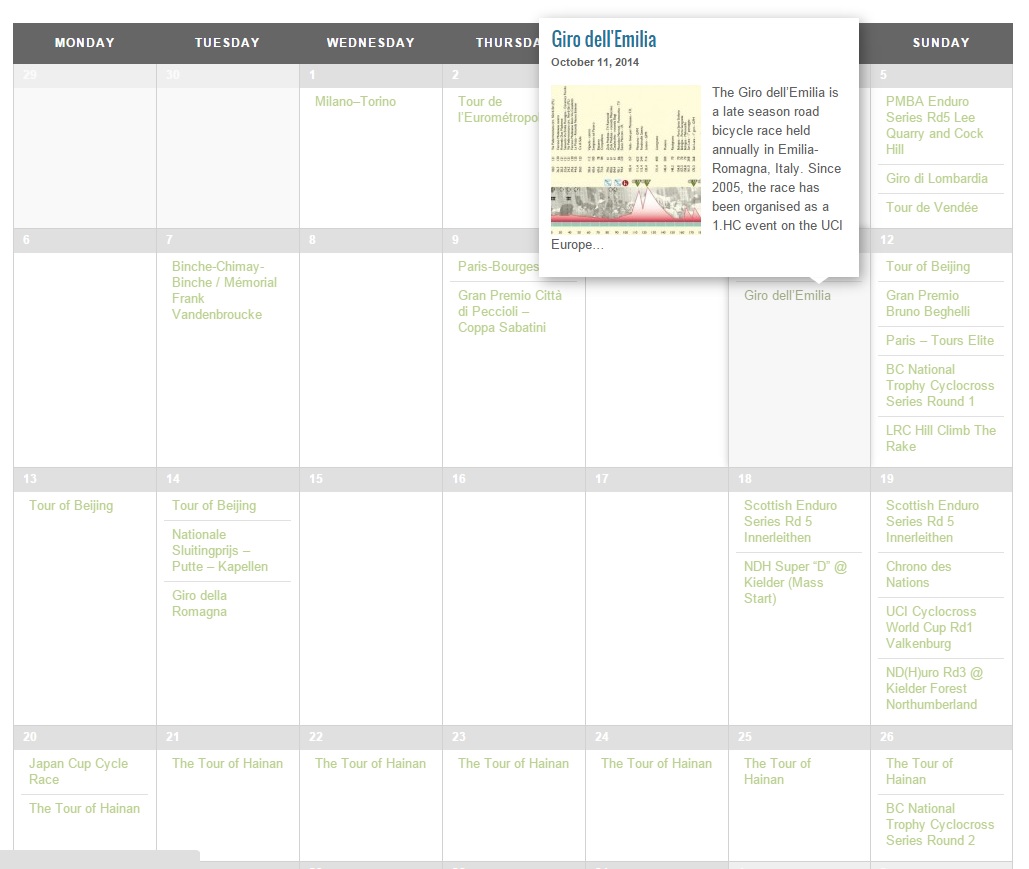Screen dimensions: 1029x869
Task: Open the Paris-Bourges event
Action: (498, 267)
